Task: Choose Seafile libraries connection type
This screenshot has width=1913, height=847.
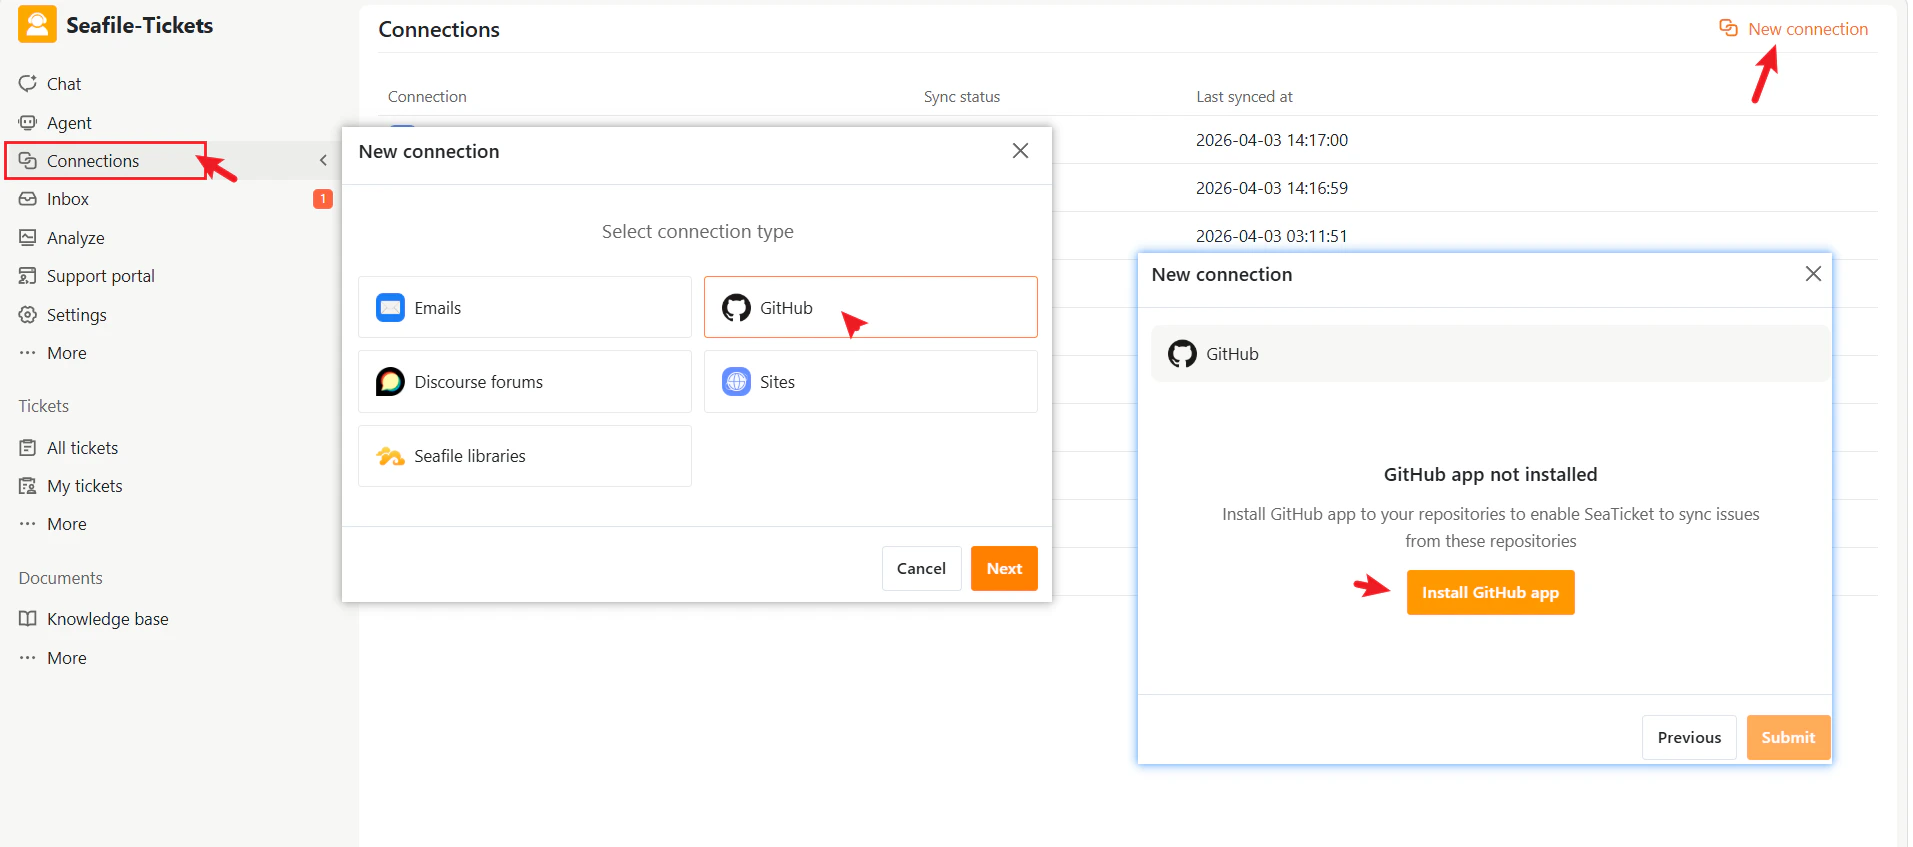Action: point(525,456)
